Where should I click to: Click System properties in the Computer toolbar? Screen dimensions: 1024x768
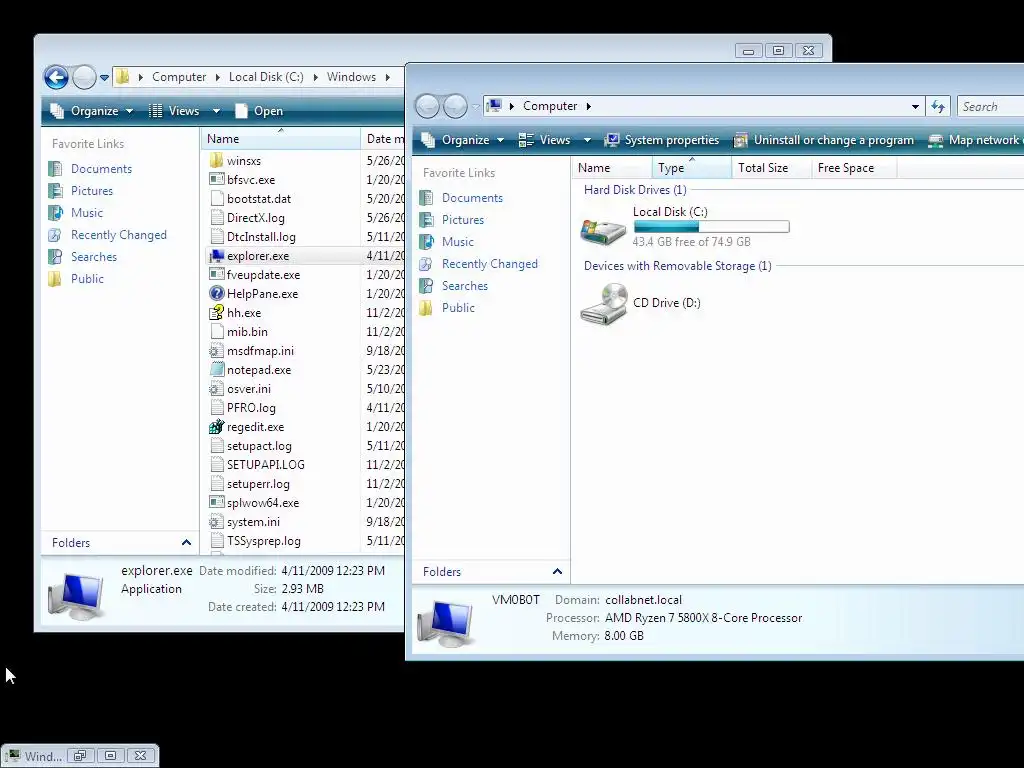[x=662, y=140]
